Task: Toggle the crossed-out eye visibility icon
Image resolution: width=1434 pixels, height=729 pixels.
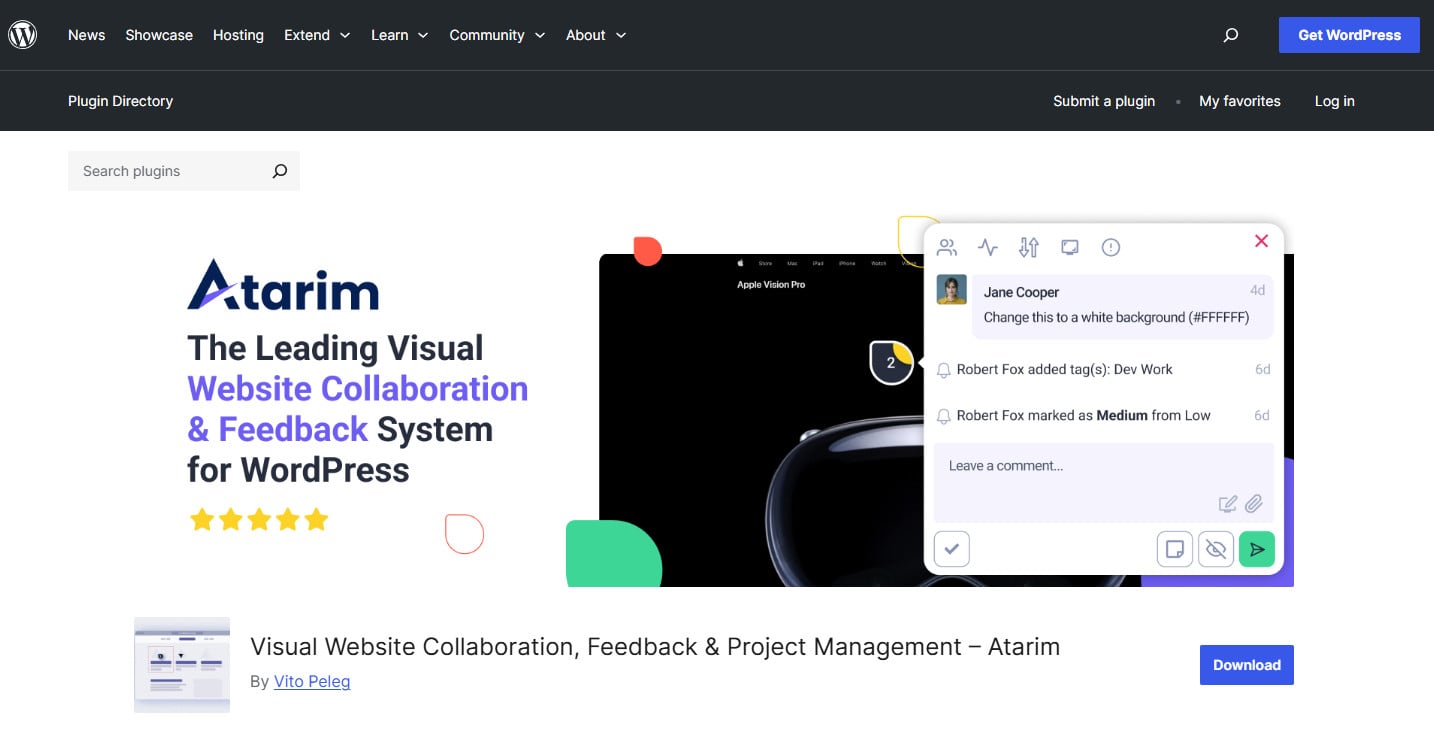Action: point(1216,549)
